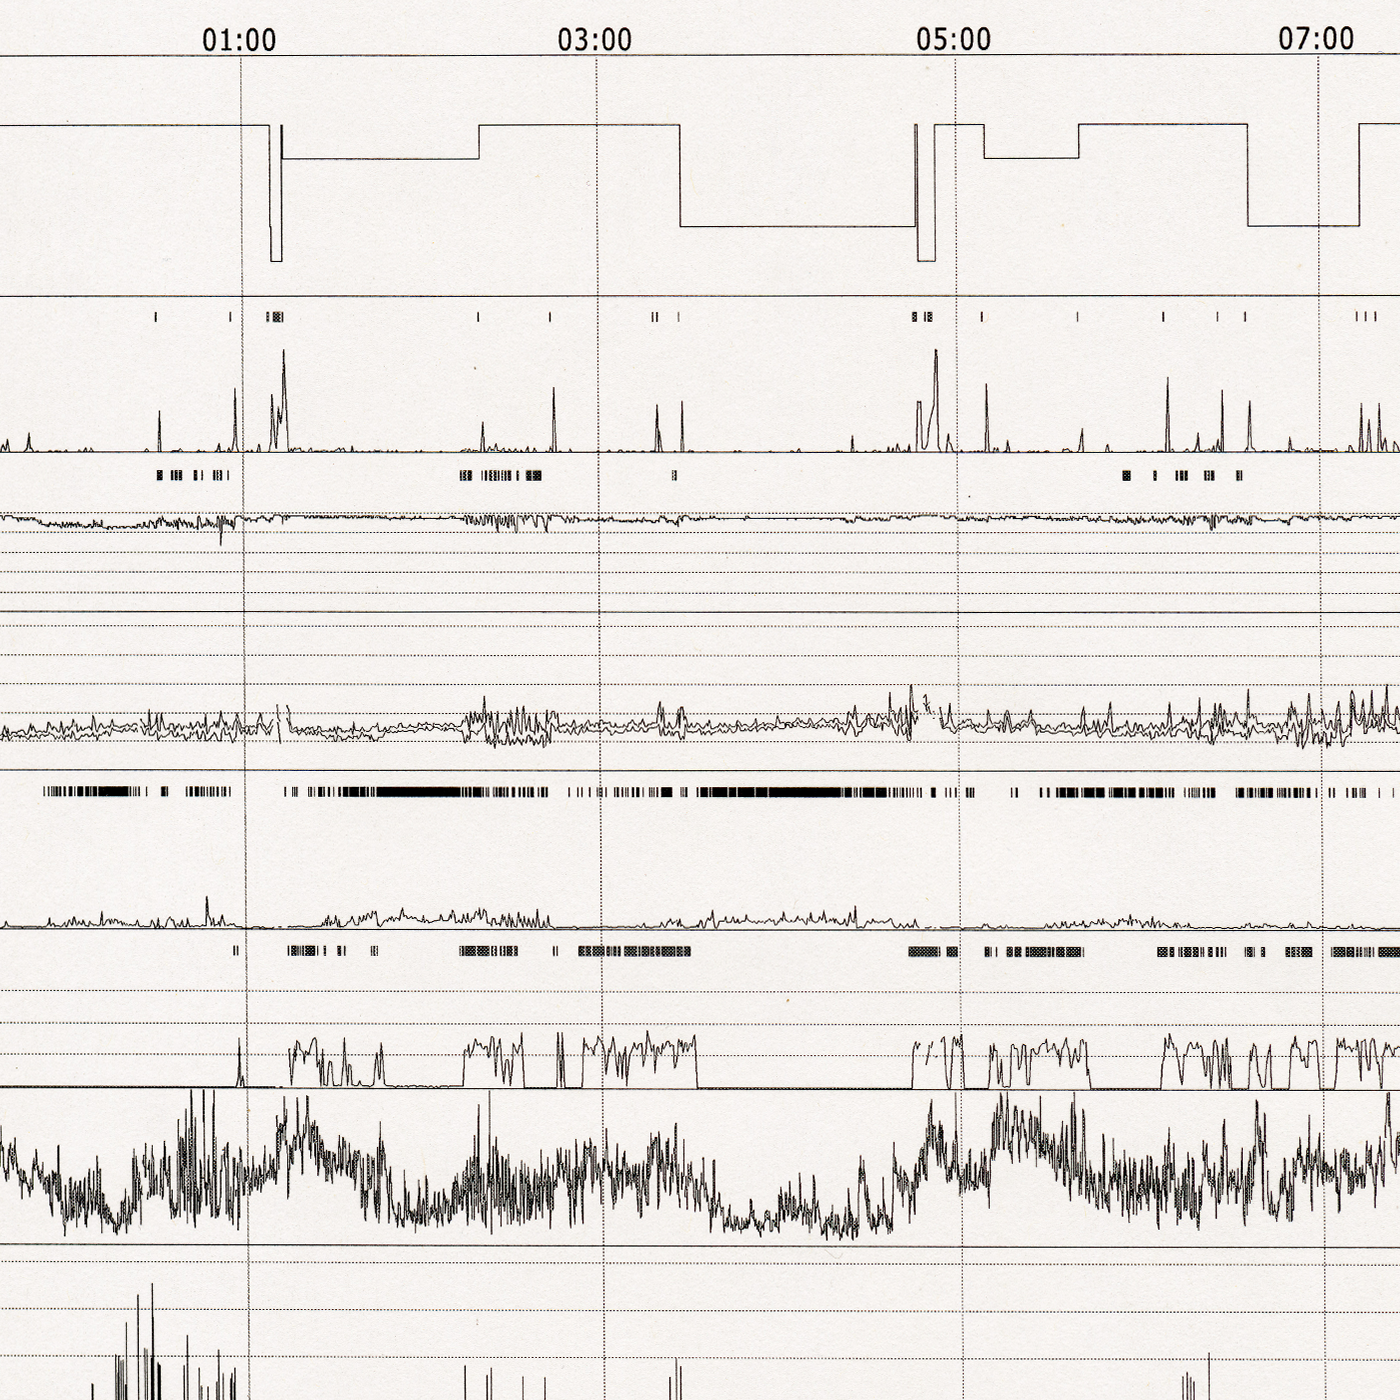Select the 03:00 time axis label

(595, 40)
